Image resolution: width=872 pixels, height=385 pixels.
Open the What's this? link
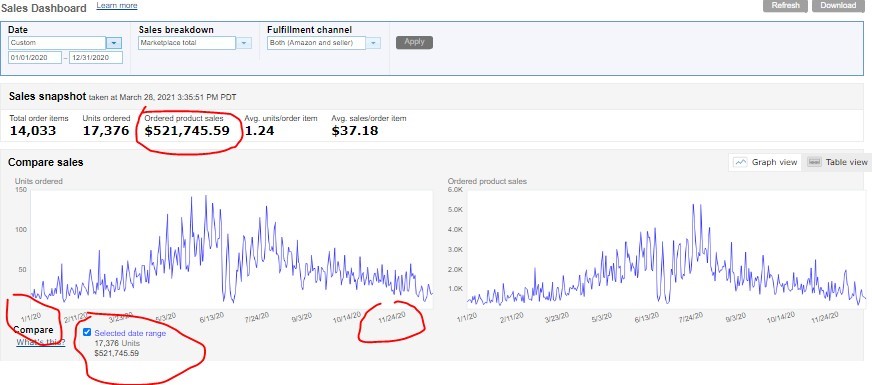[41, 342]
